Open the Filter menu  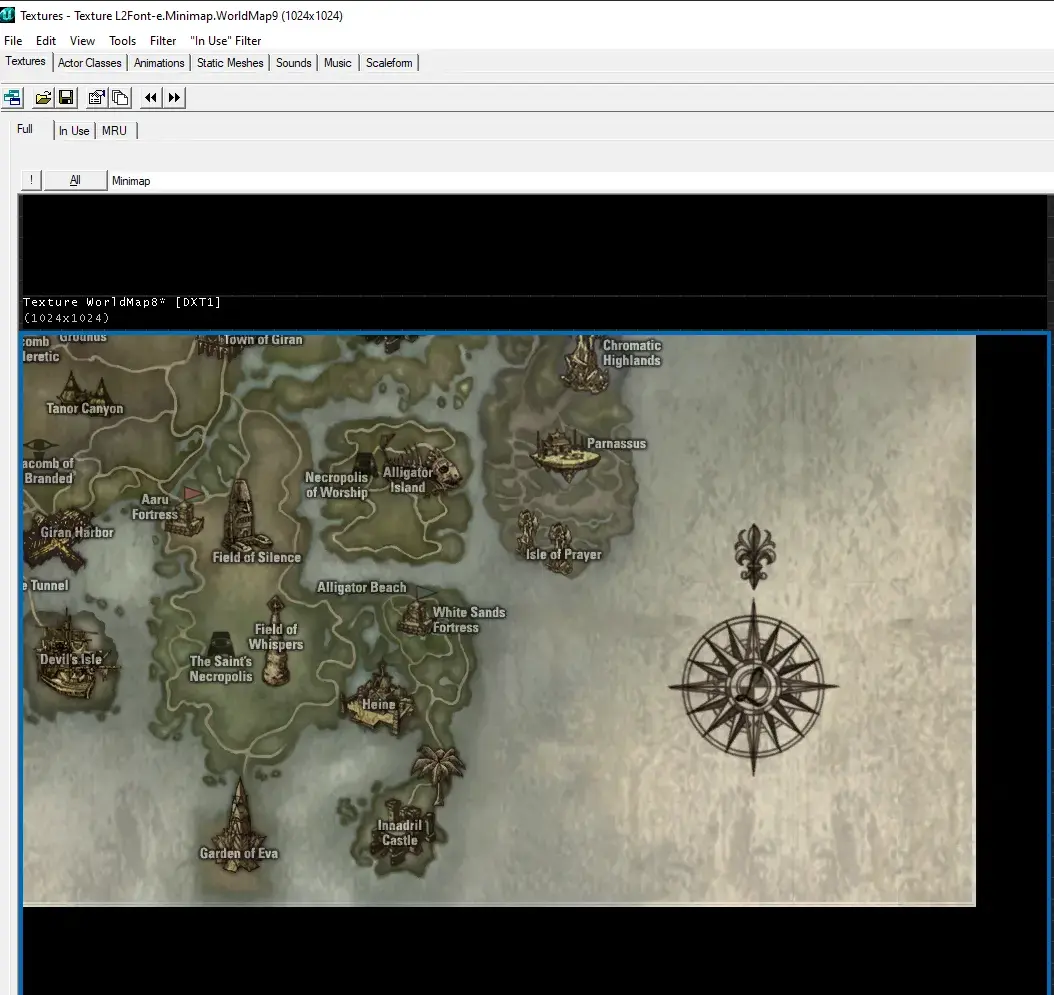click(163, 41)
